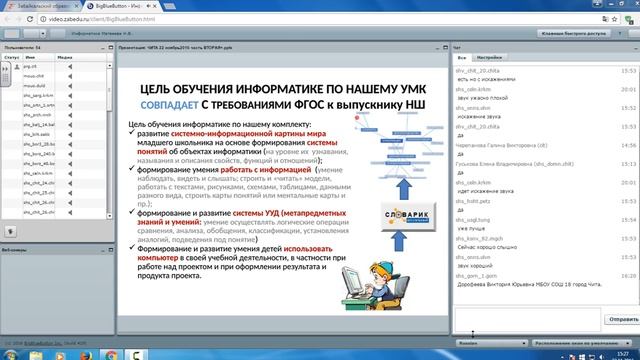Maximize the Презентация presentation panel

coord(445,48)
